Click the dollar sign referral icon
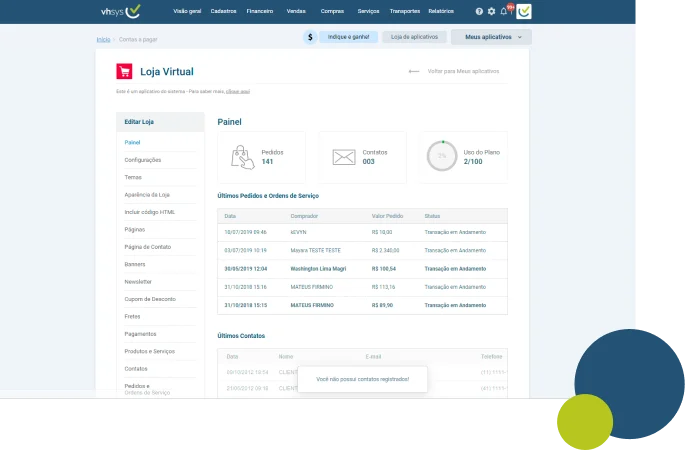The image size is (685, 450). coord(310,37)
